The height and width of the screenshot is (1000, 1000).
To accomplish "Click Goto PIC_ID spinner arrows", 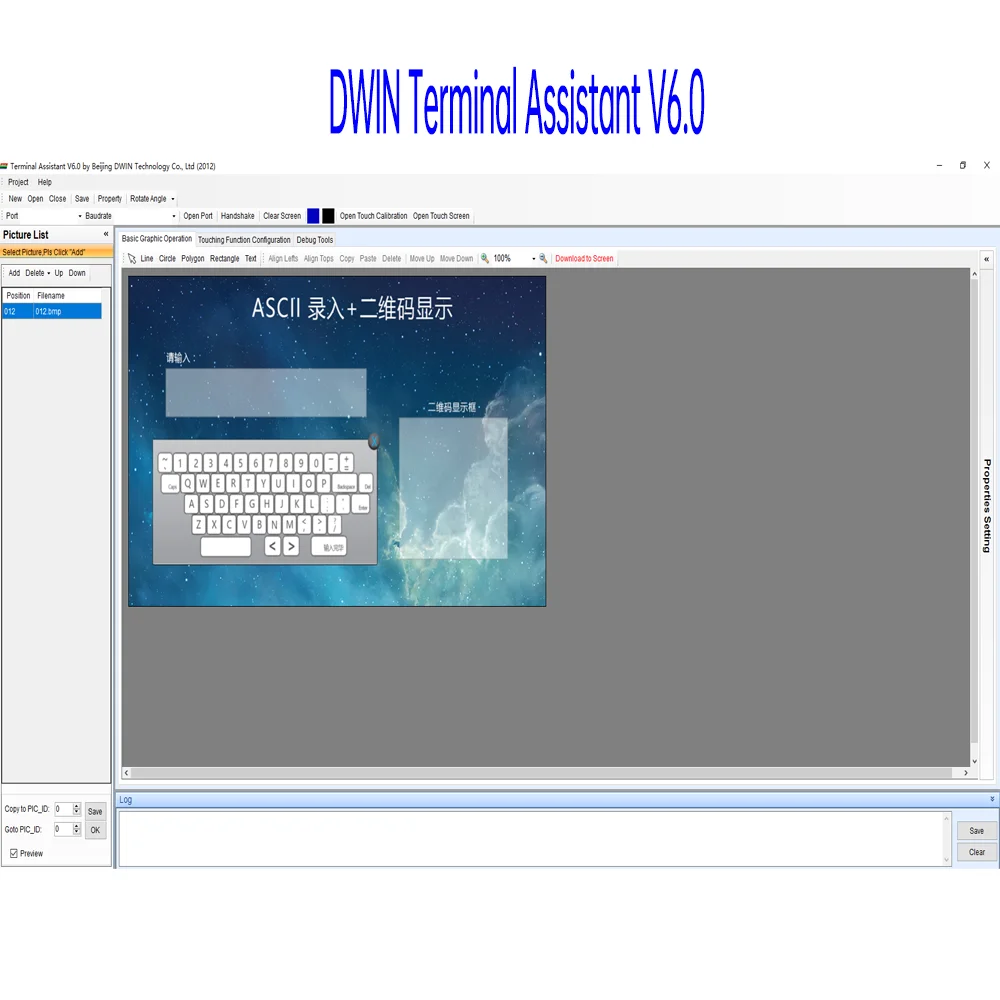I will pyautogui.click(x=77, y=829).
